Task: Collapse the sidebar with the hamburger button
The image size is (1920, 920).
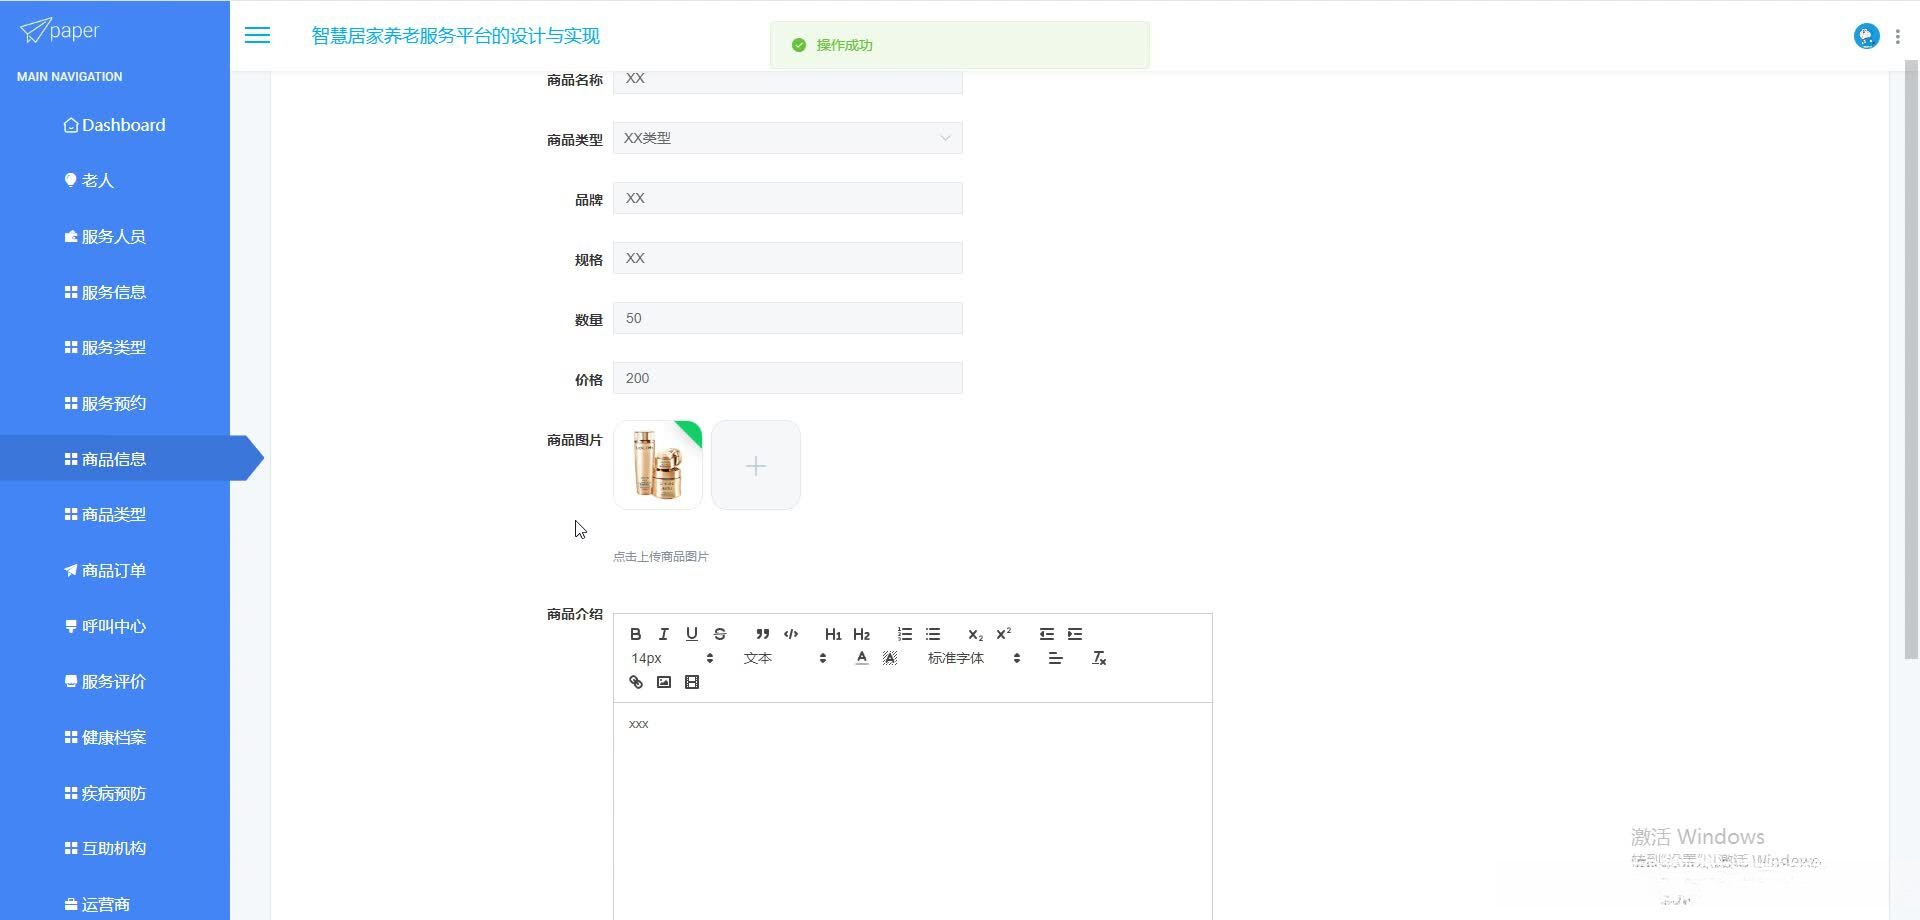Action: pos(257,35)
